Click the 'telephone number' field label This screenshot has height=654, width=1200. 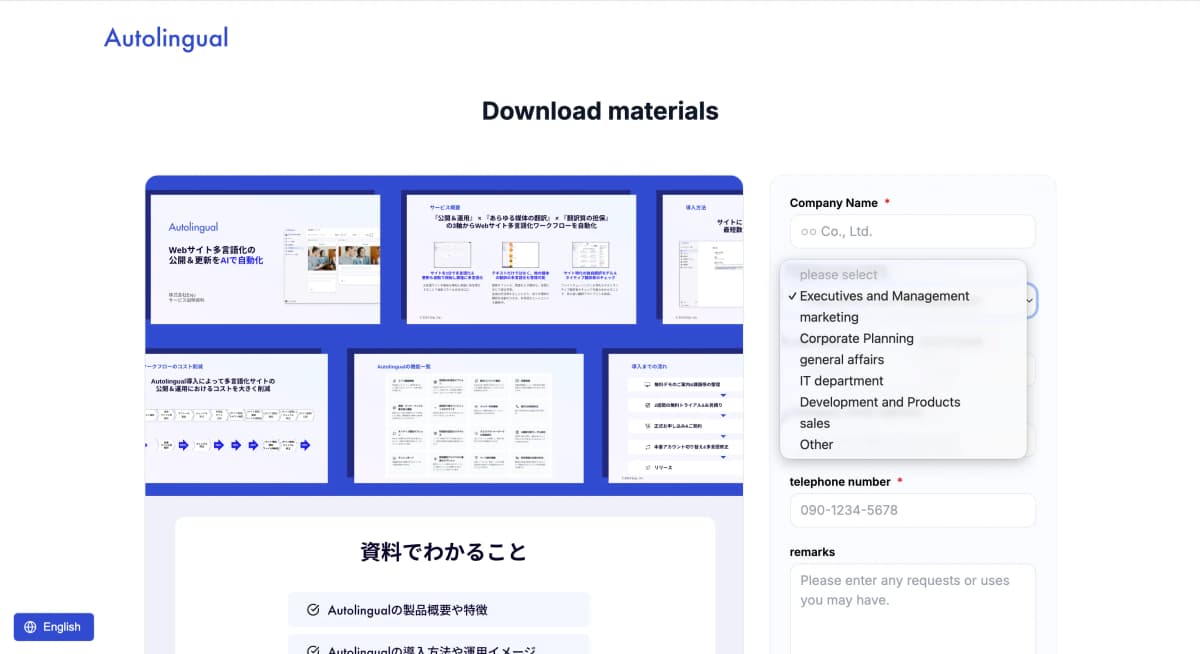coord(840,482)
